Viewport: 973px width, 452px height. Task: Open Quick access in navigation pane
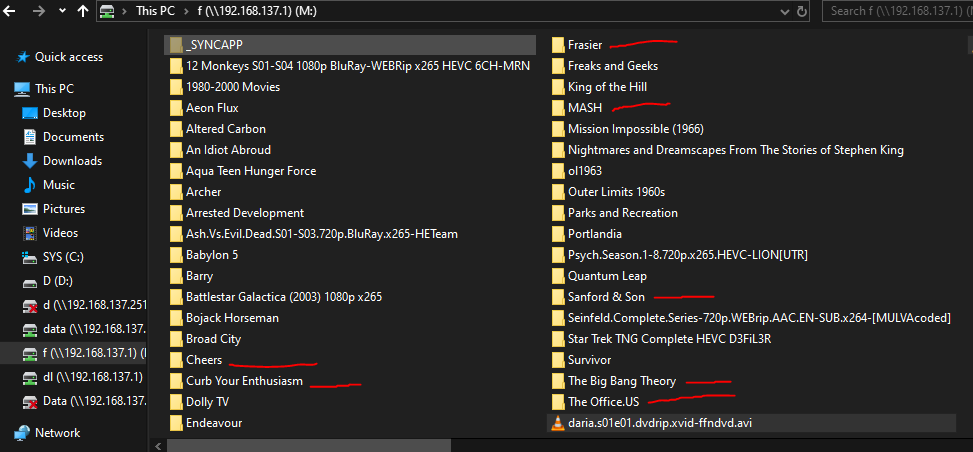[69, 57]
